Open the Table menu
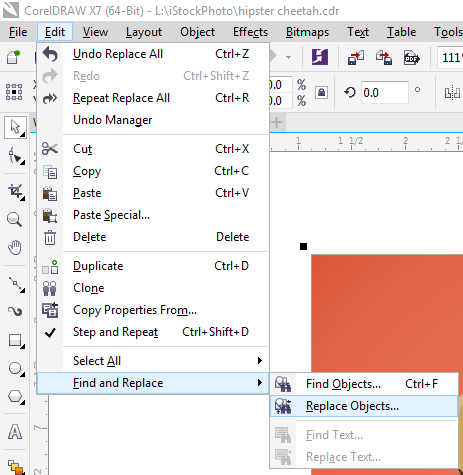Viewport: 463px width, 475px height. point(401,32)
